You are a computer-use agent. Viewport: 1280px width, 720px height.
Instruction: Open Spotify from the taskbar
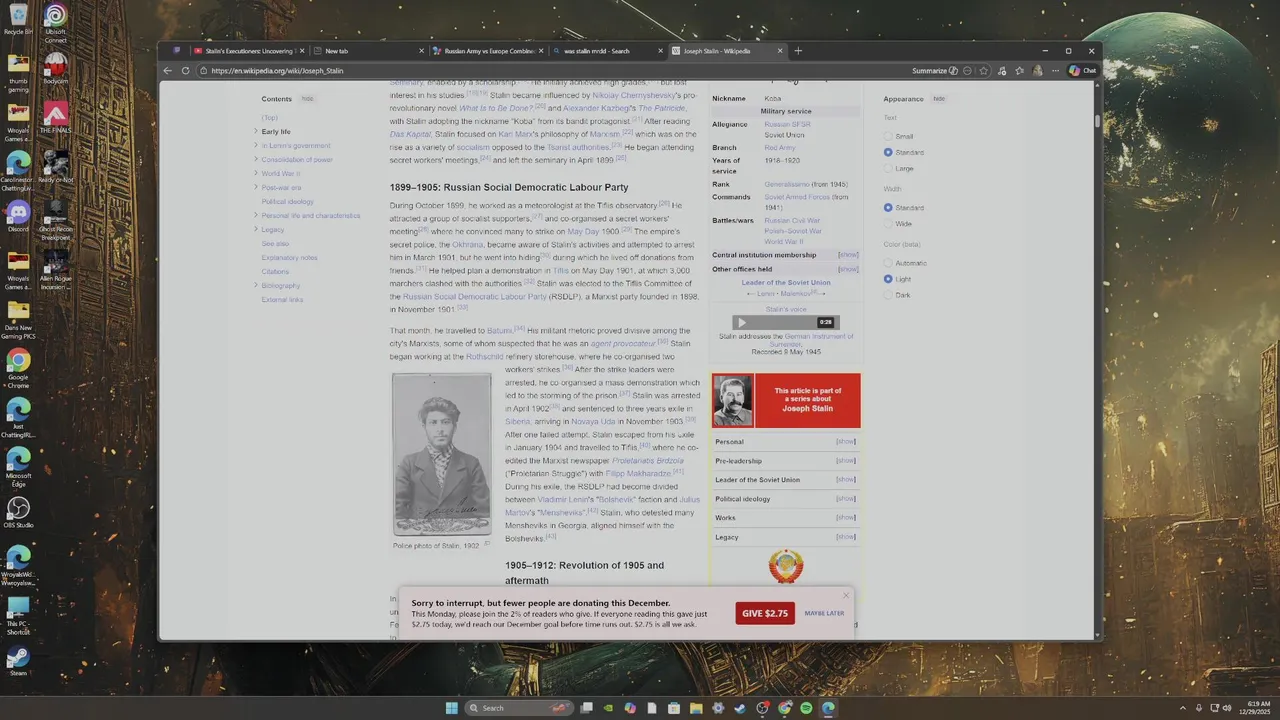(x=806, y=708)
